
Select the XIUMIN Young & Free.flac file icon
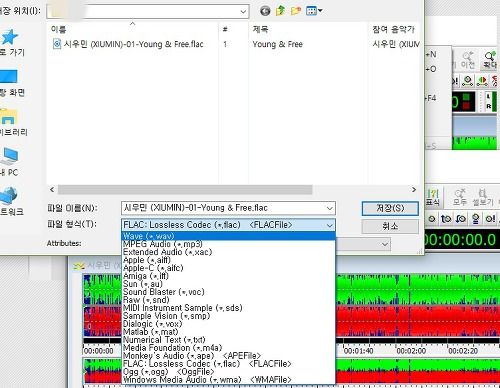coord(57,44)
